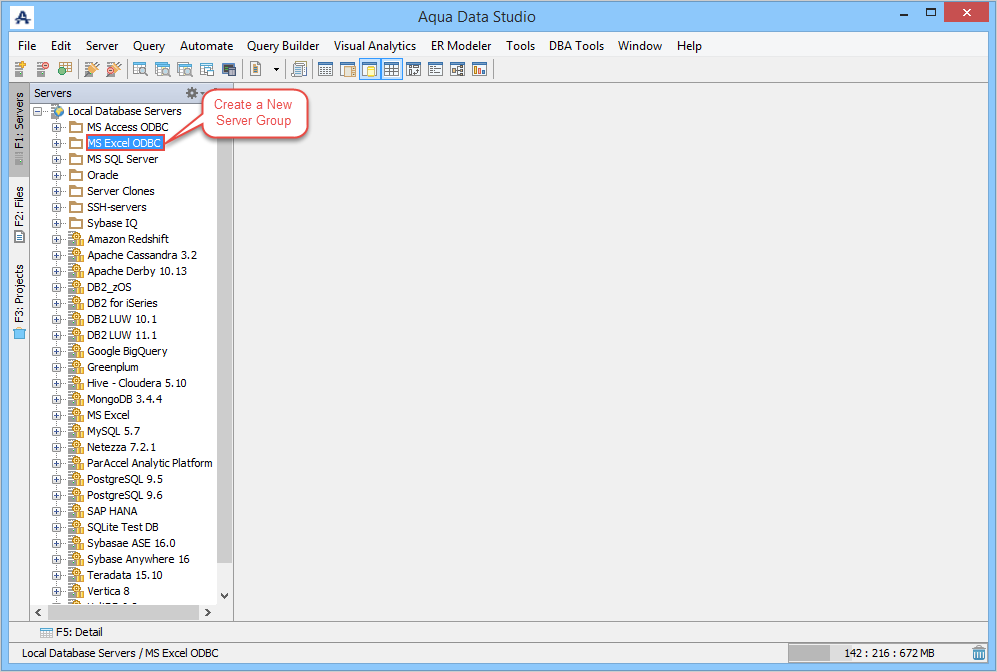Toggle the highlighted yellow cylinder window button
The width and height of the screenshot is (997, 672).
point(369,69)
